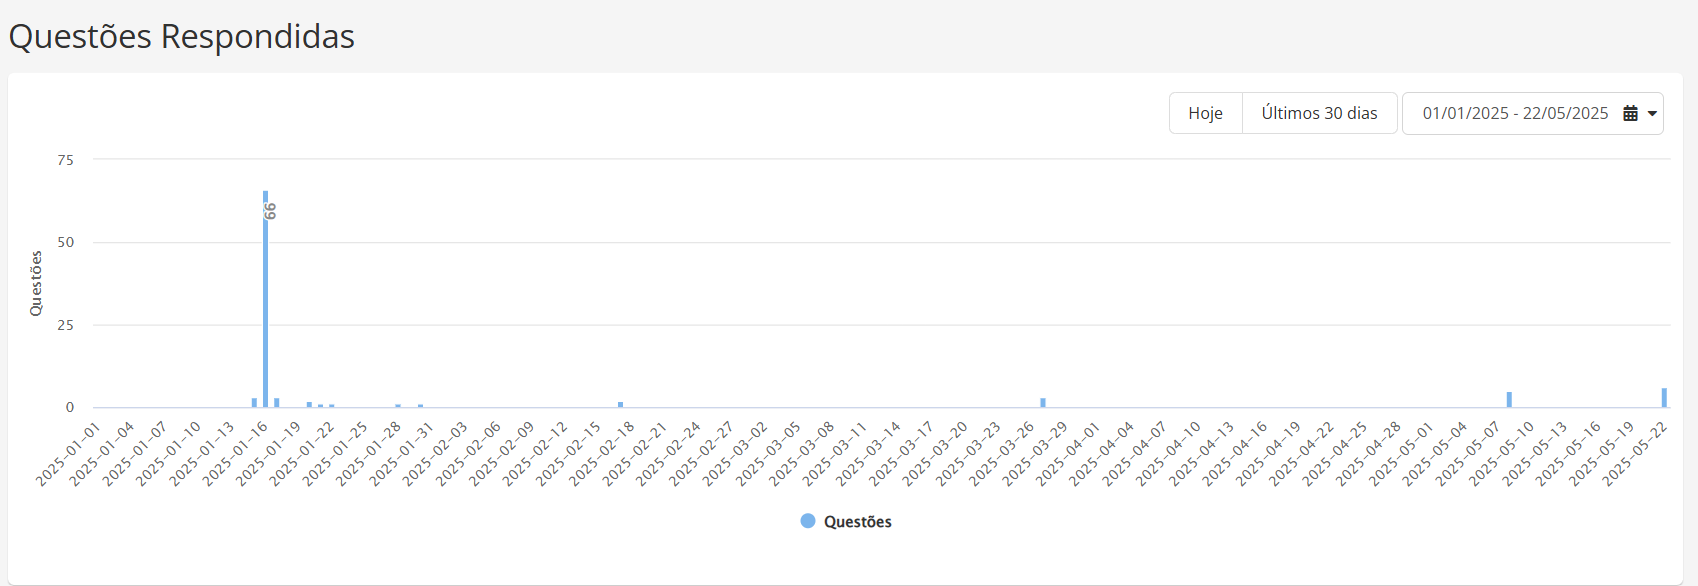The image size is (1698, 586).
Task: Open the calendar icon in date range
Action: pyautogui.click(x=1630, y=113)
